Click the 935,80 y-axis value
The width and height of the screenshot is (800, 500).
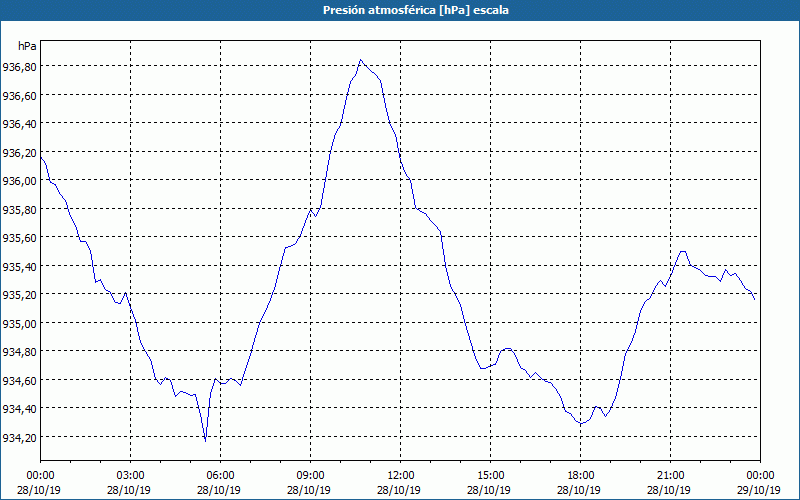coord(19,209)
